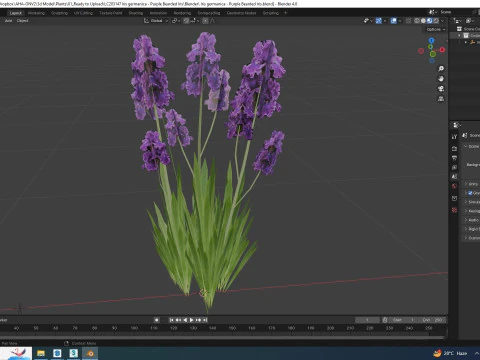The image size is (480, 360).
Task: Play animation forward in timeline
Action: [192, 320]
